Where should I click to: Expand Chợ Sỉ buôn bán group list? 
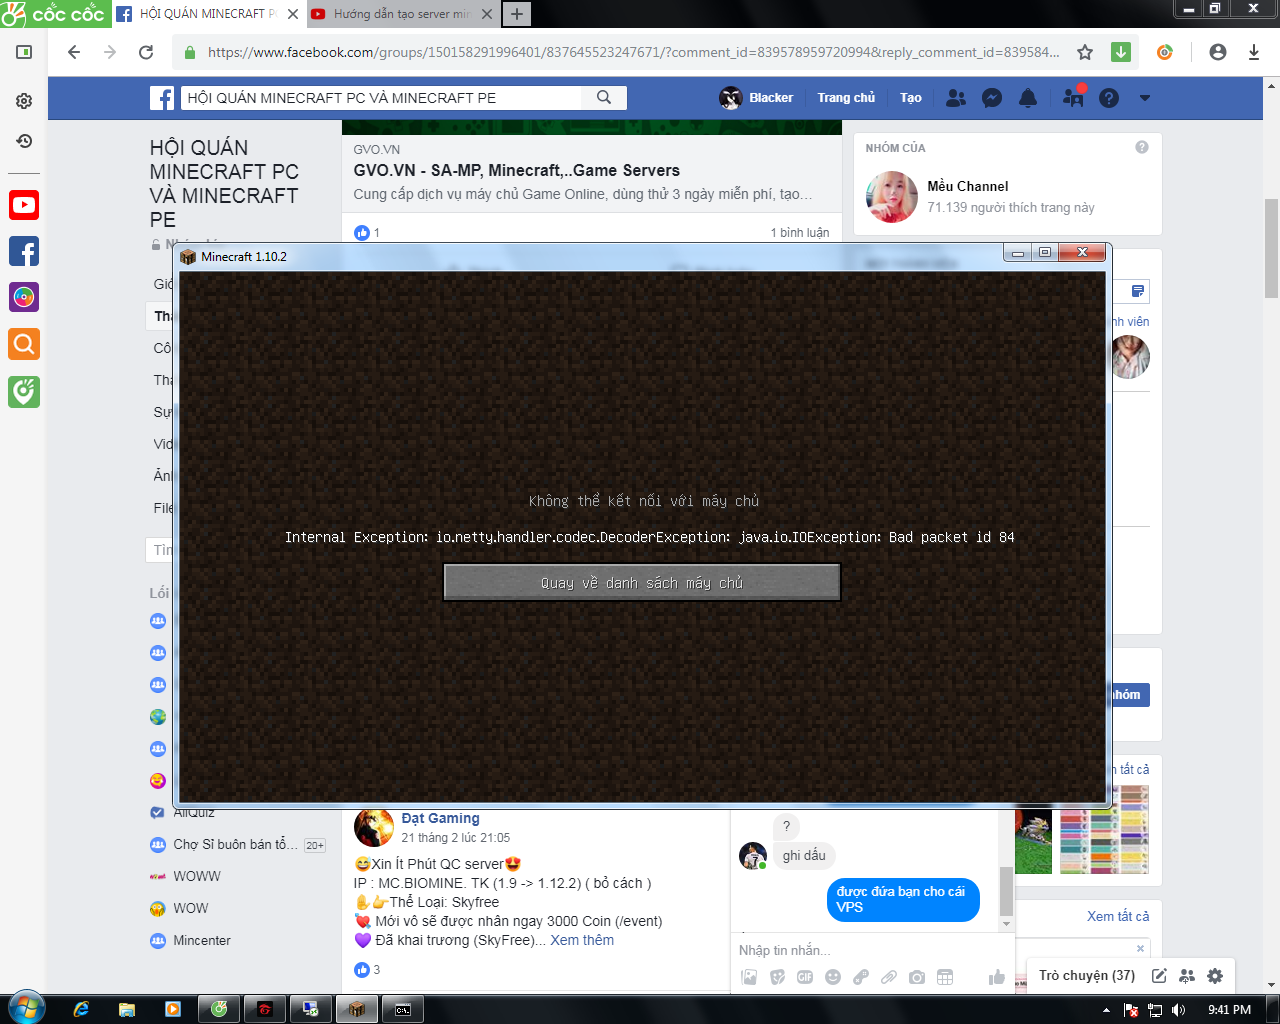[314, 844]
